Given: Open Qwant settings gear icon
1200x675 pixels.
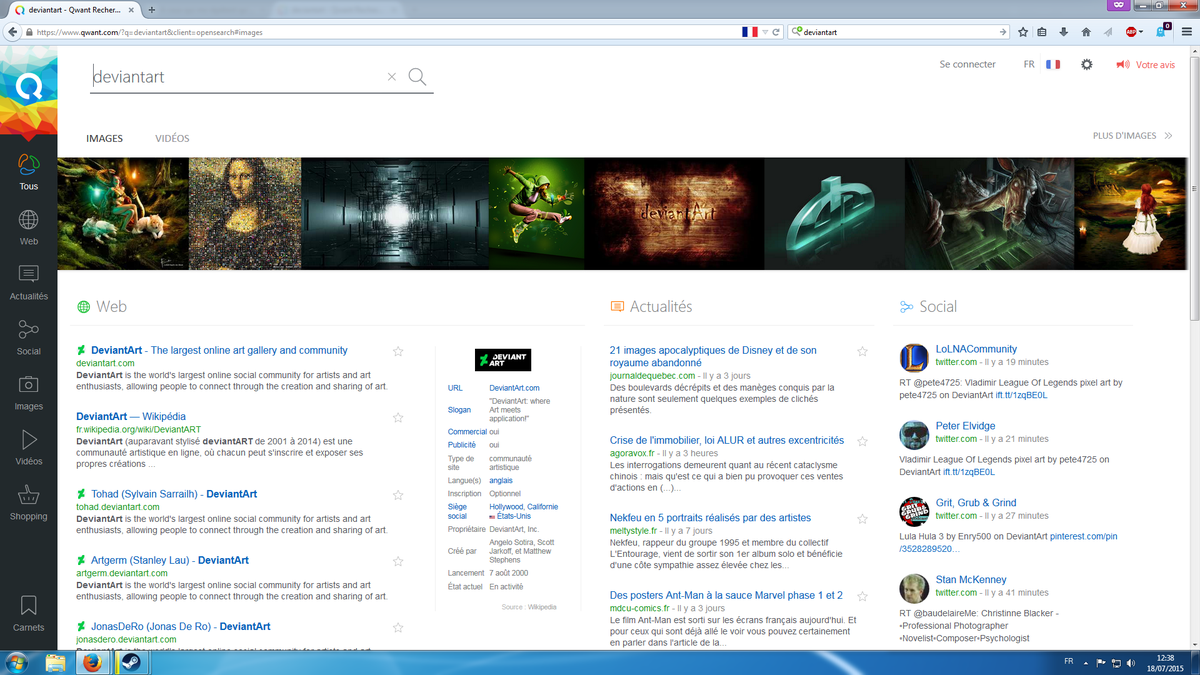Looking at the screenshot, I should pyautogui.click(x=1087, y=64).
